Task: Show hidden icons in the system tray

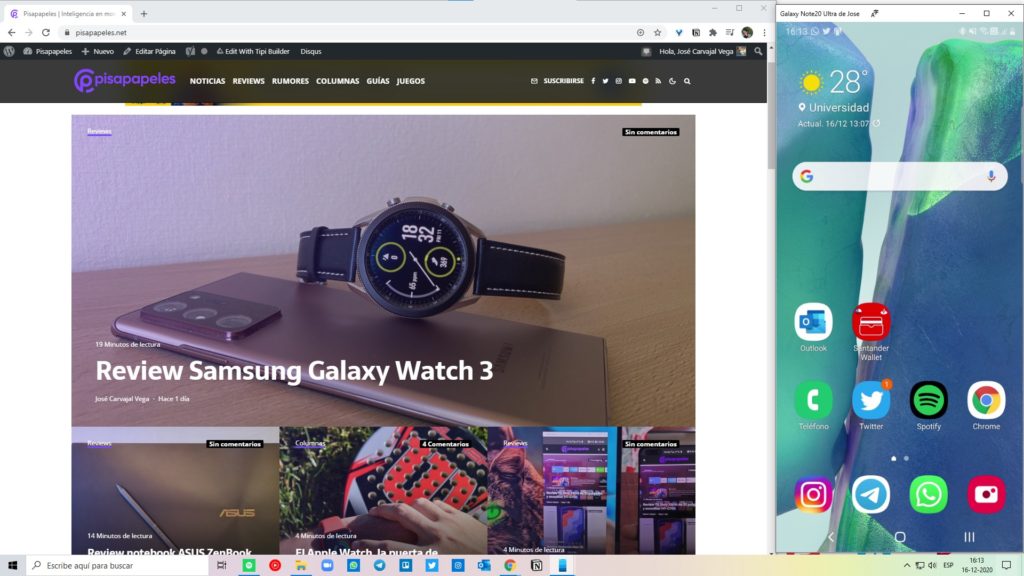Action: click(x=907, y=566)
